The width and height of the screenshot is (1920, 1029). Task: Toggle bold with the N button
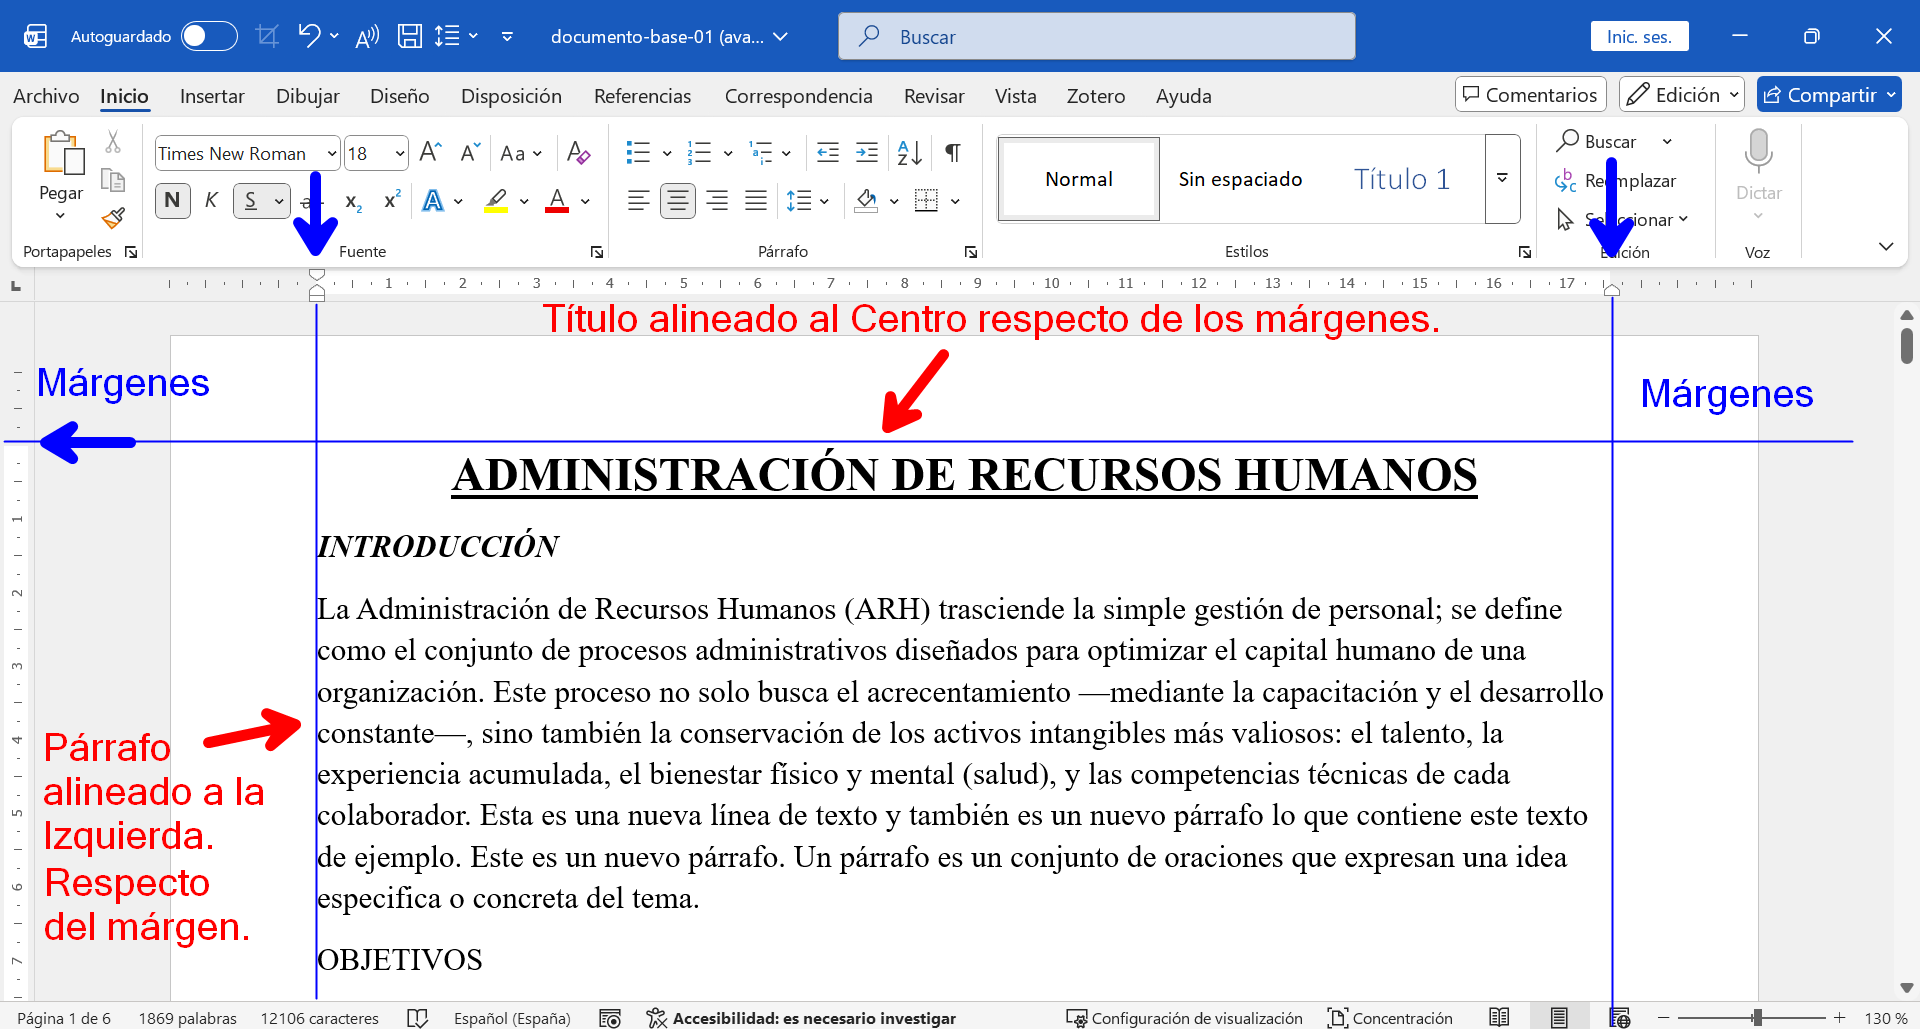click(172, 200)
